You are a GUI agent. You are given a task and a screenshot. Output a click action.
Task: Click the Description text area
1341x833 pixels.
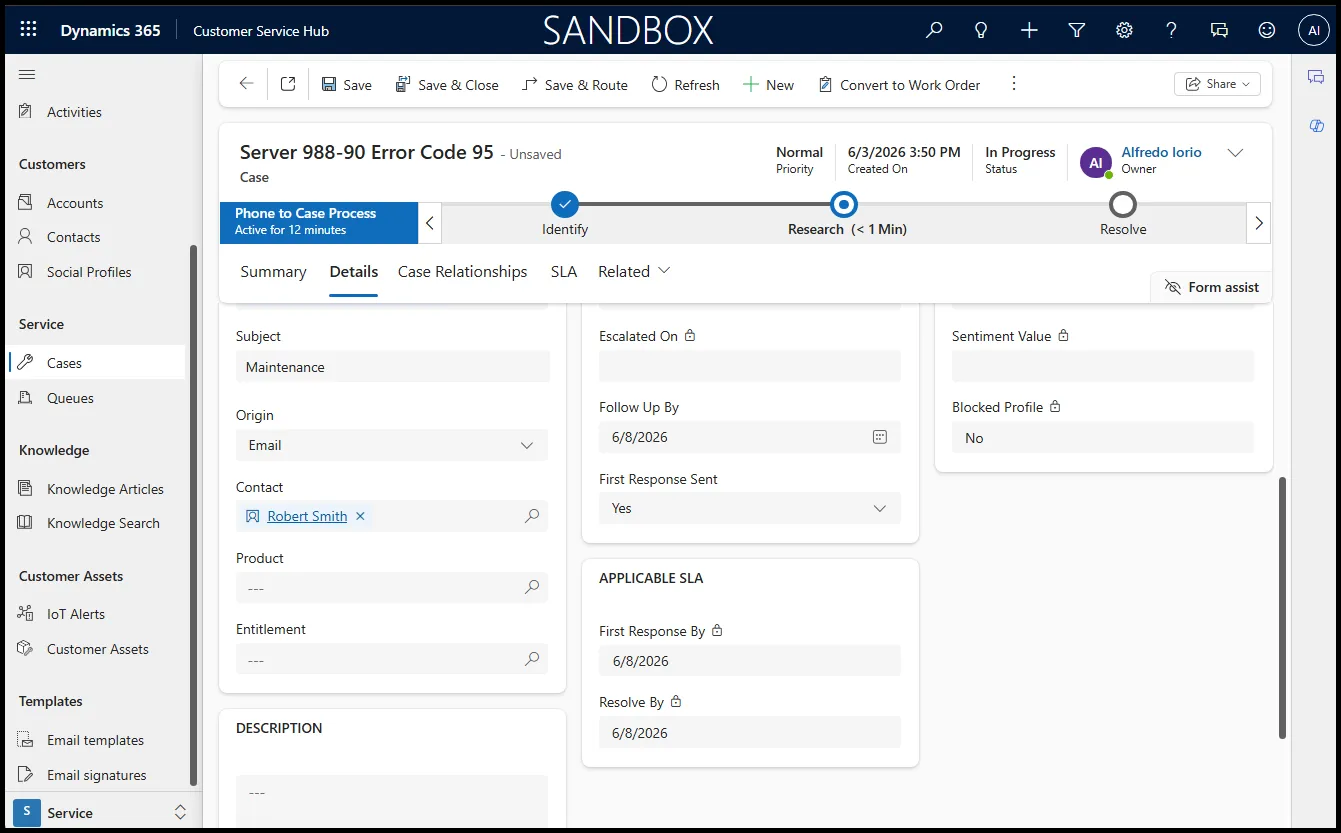392,800
